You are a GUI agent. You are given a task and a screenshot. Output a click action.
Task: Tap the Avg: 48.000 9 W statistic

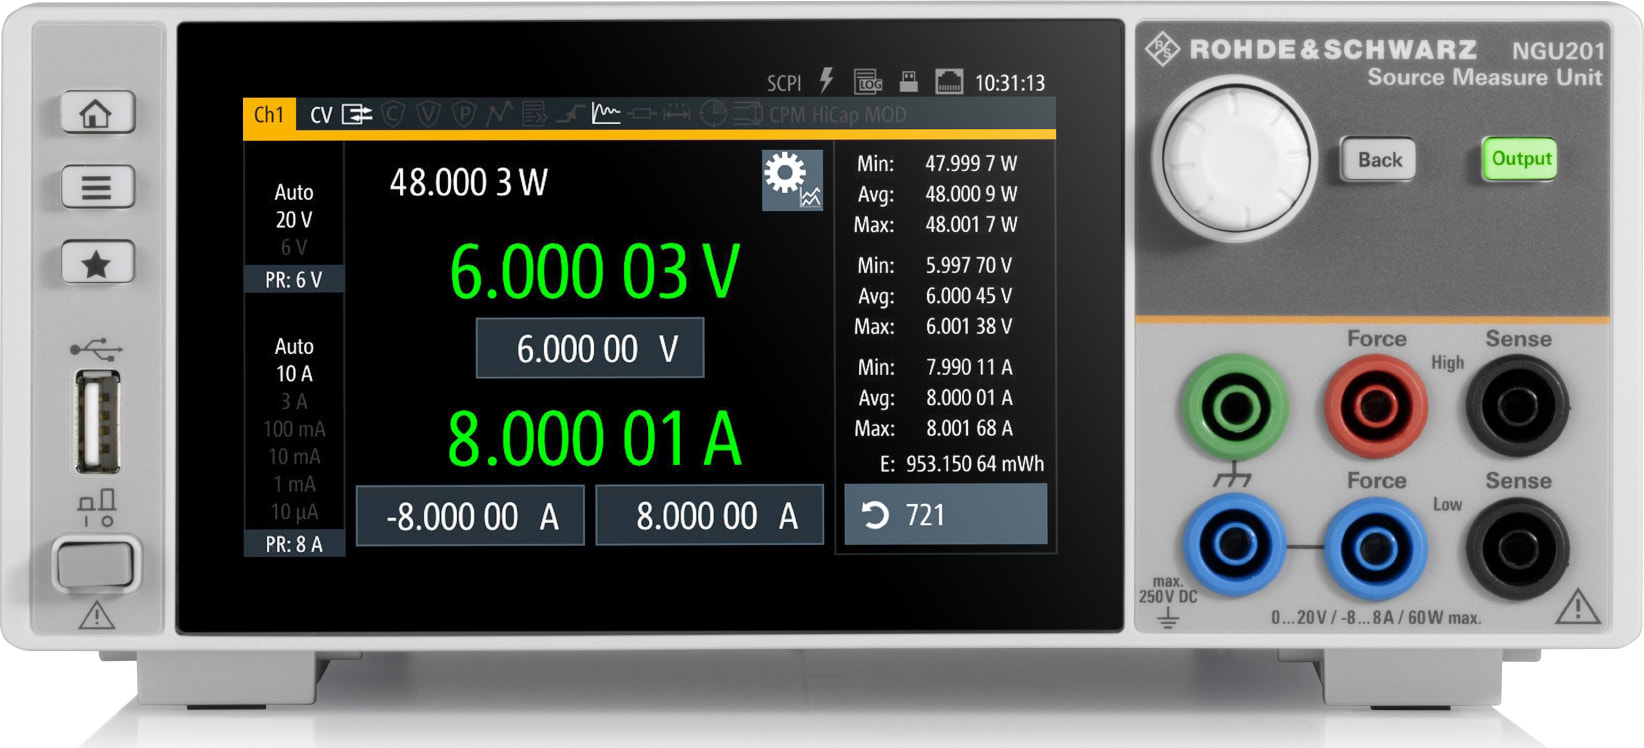click(937, 194)
